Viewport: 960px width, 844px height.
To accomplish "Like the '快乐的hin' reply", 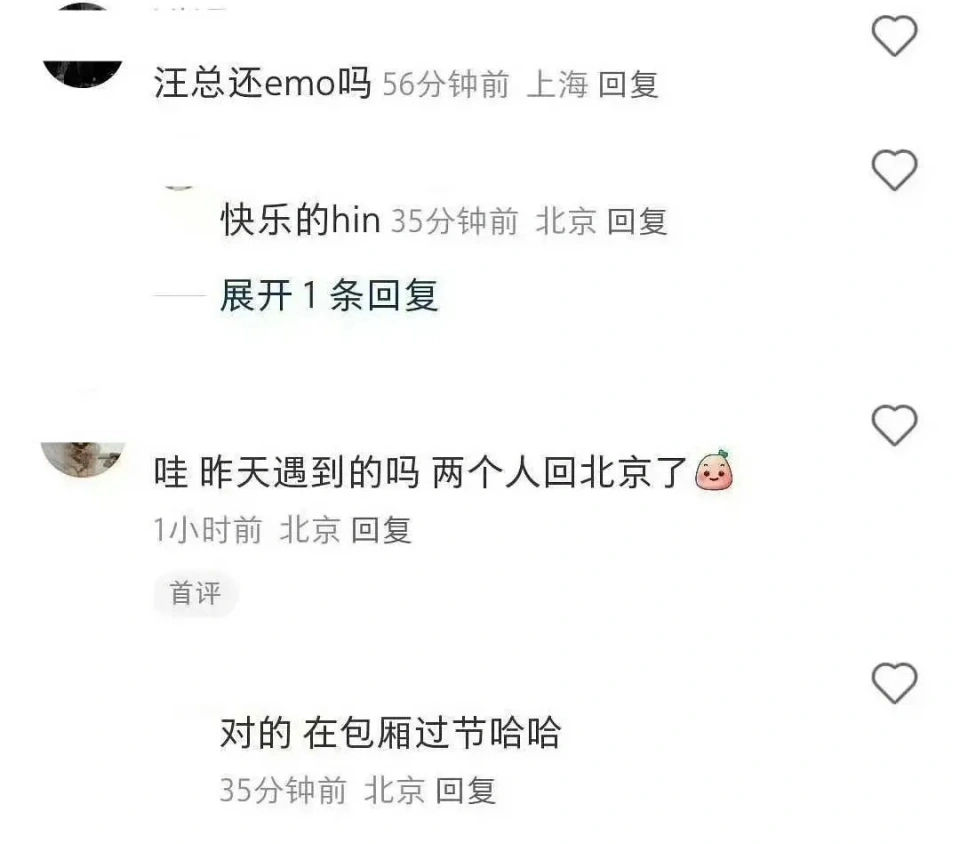I will tap(894, 170).
